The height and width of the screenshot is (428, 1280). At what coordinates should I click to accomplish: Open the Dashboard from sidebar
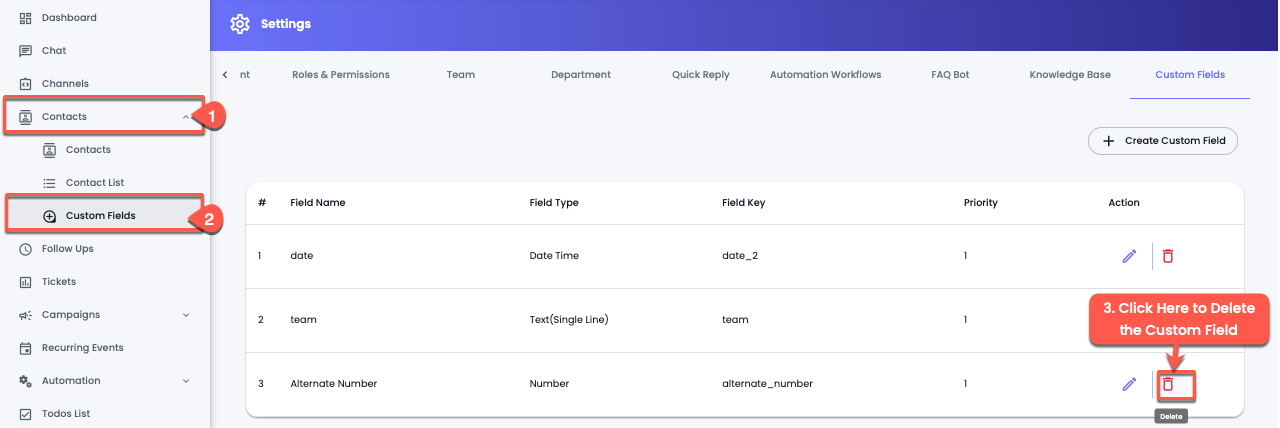point(68,18)
